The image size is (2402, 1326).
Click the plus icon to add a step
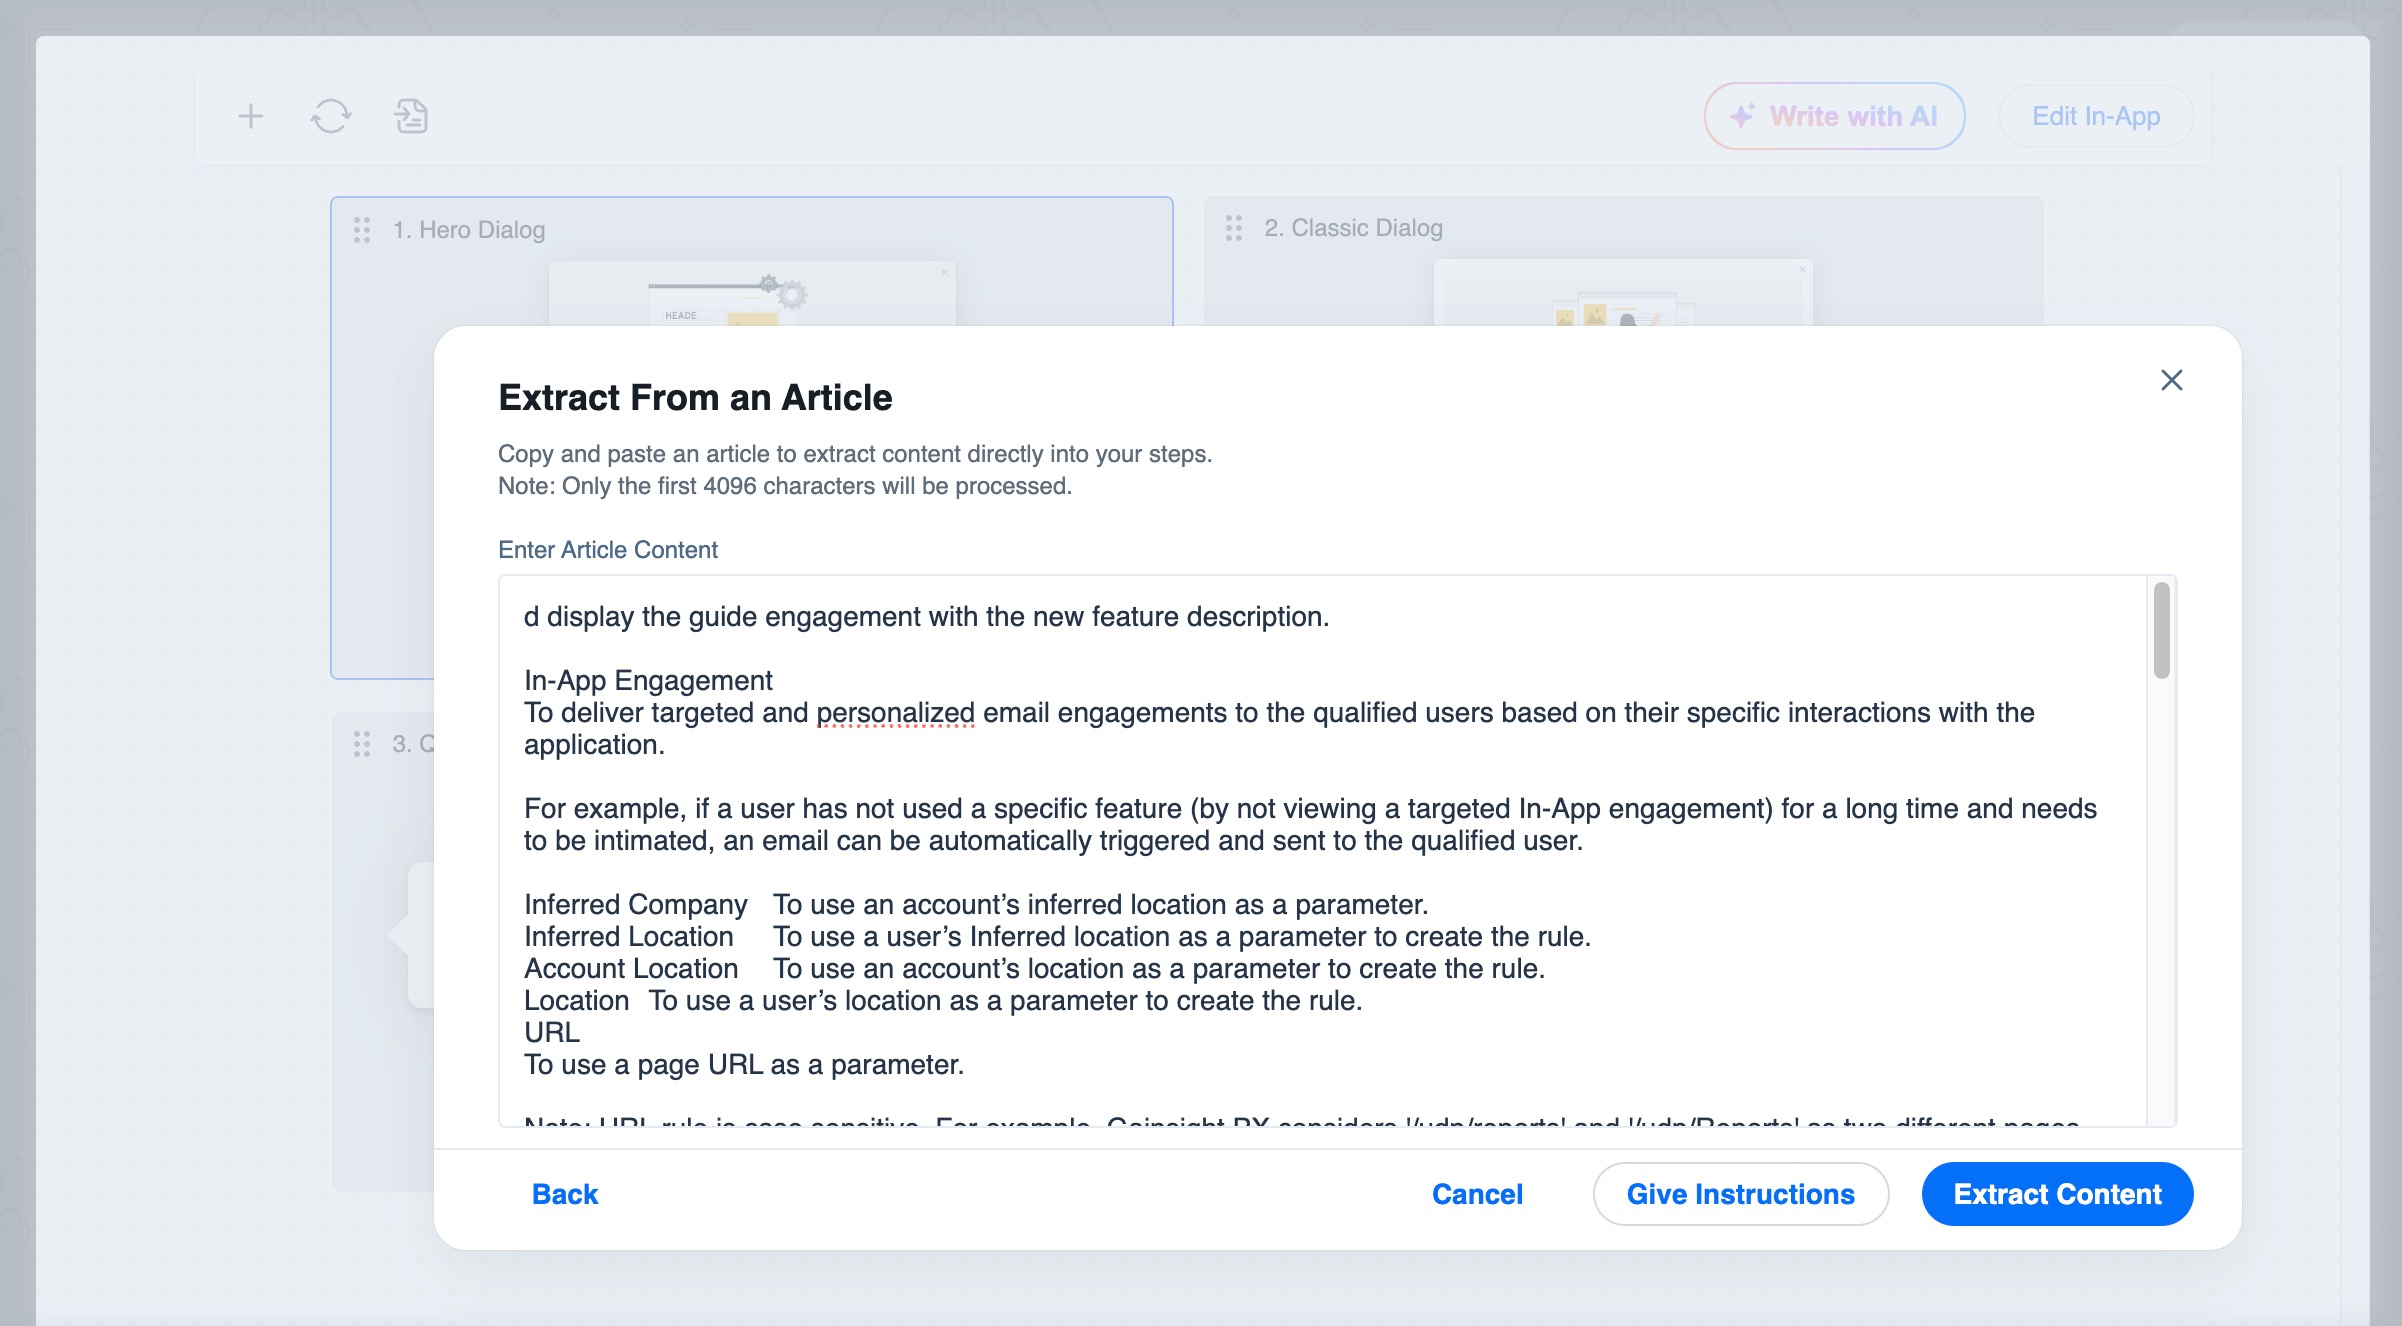250,116
